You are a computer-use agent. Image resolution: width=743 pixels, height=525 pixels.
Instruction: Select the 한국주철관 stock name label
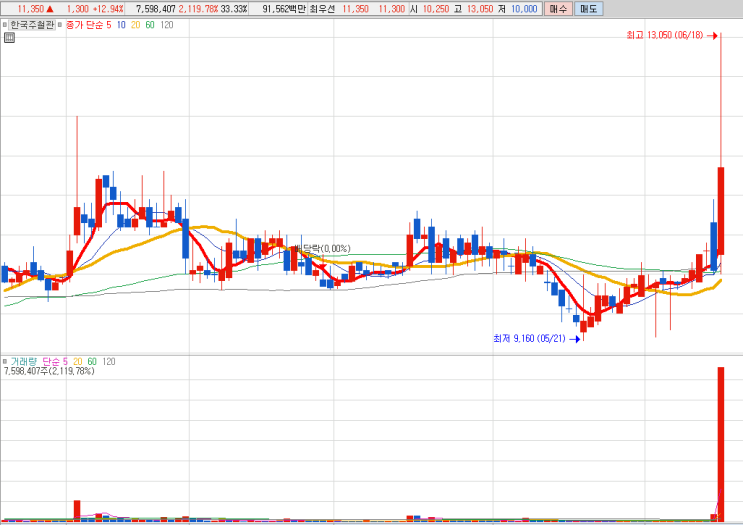(32, 25)
